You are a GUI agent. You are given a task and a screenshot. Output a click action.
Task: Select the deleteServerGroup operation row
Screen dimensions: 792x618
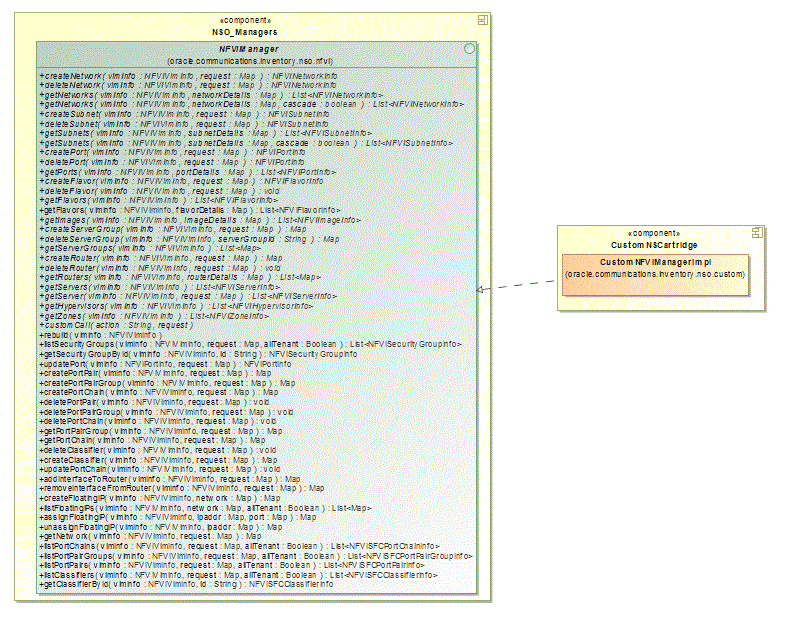click(189, 239)
